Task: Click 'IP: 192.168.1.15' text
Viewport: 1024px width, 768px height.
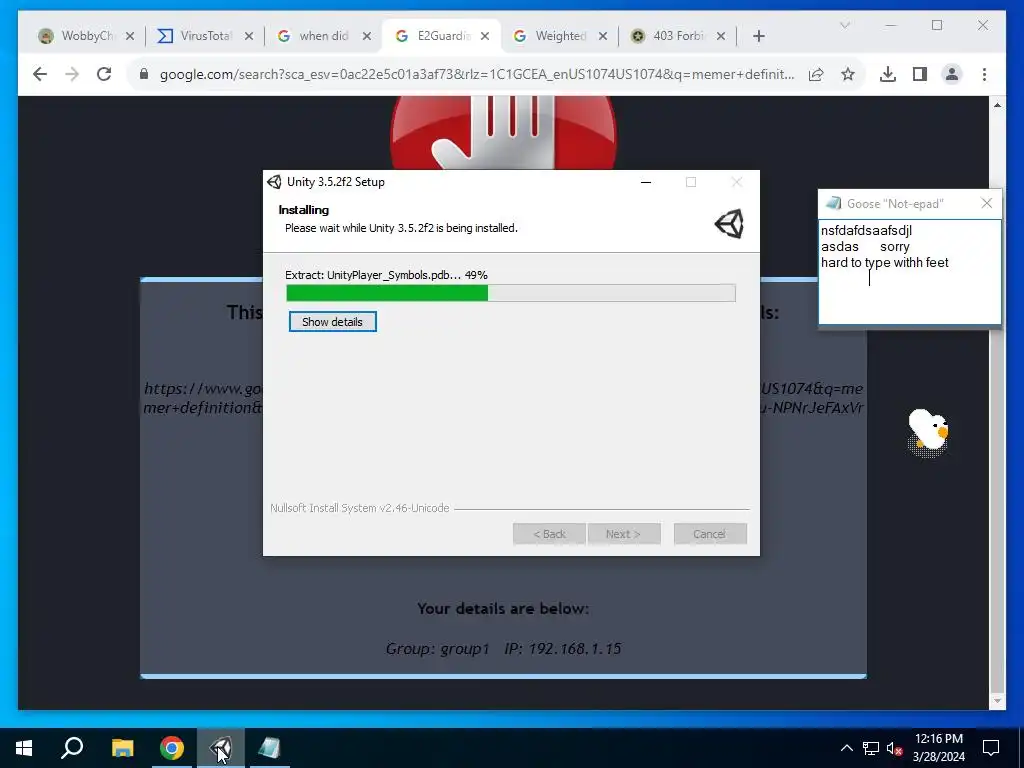Action: (x=562, y=649)
